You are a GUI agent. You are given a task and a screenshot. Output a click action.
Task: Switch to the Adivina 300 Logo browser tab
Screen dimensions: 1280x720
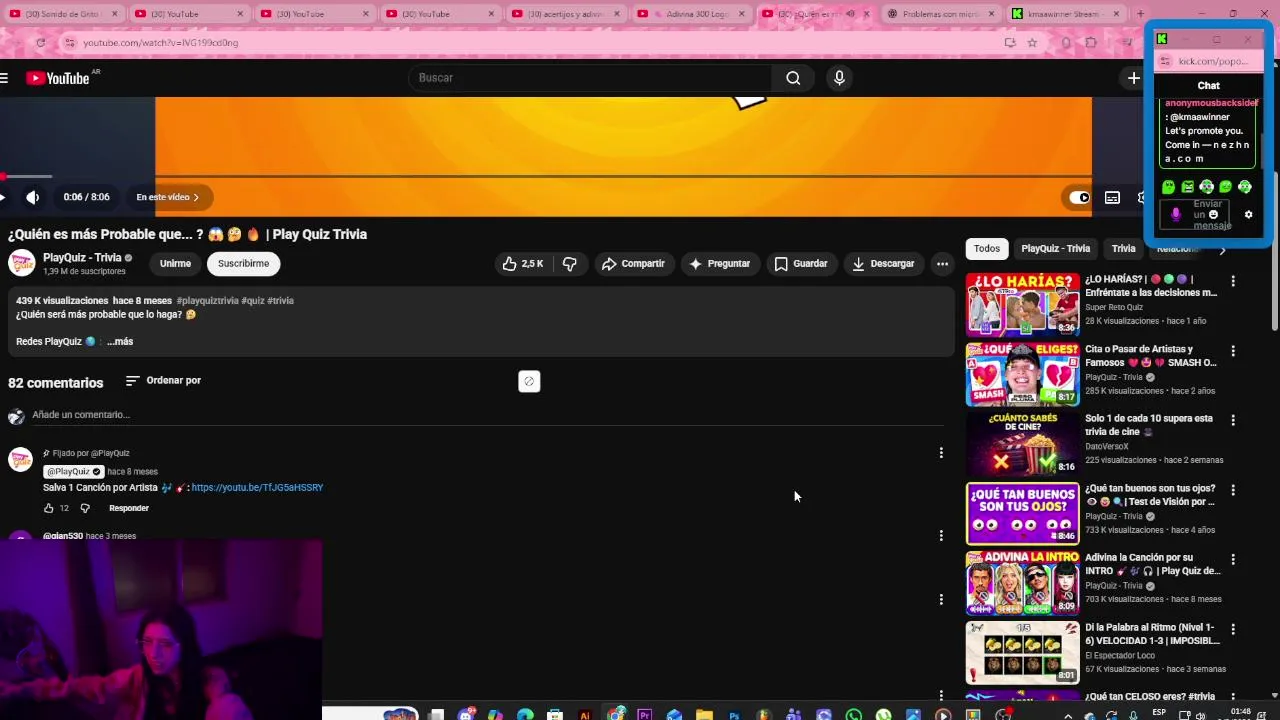pyautogui.click(x=693, y=14)
